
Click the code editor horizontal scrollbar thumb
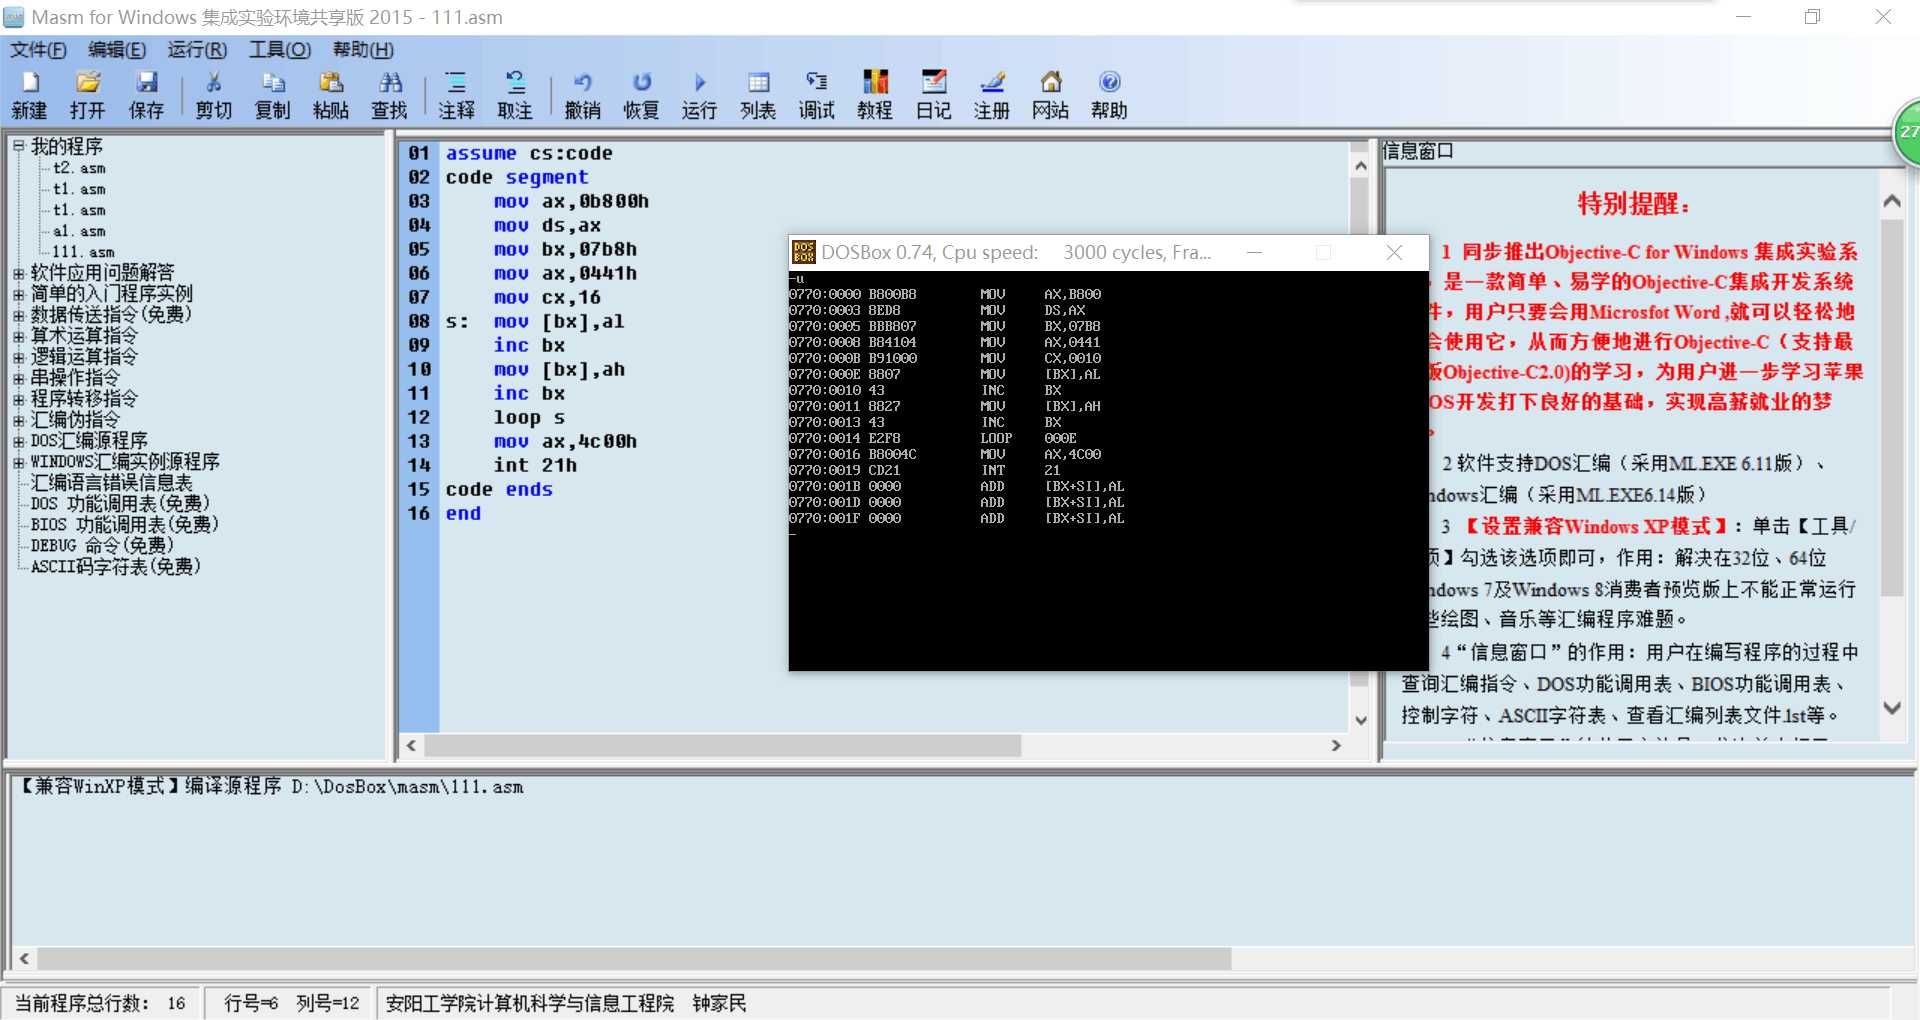point(722,746)
